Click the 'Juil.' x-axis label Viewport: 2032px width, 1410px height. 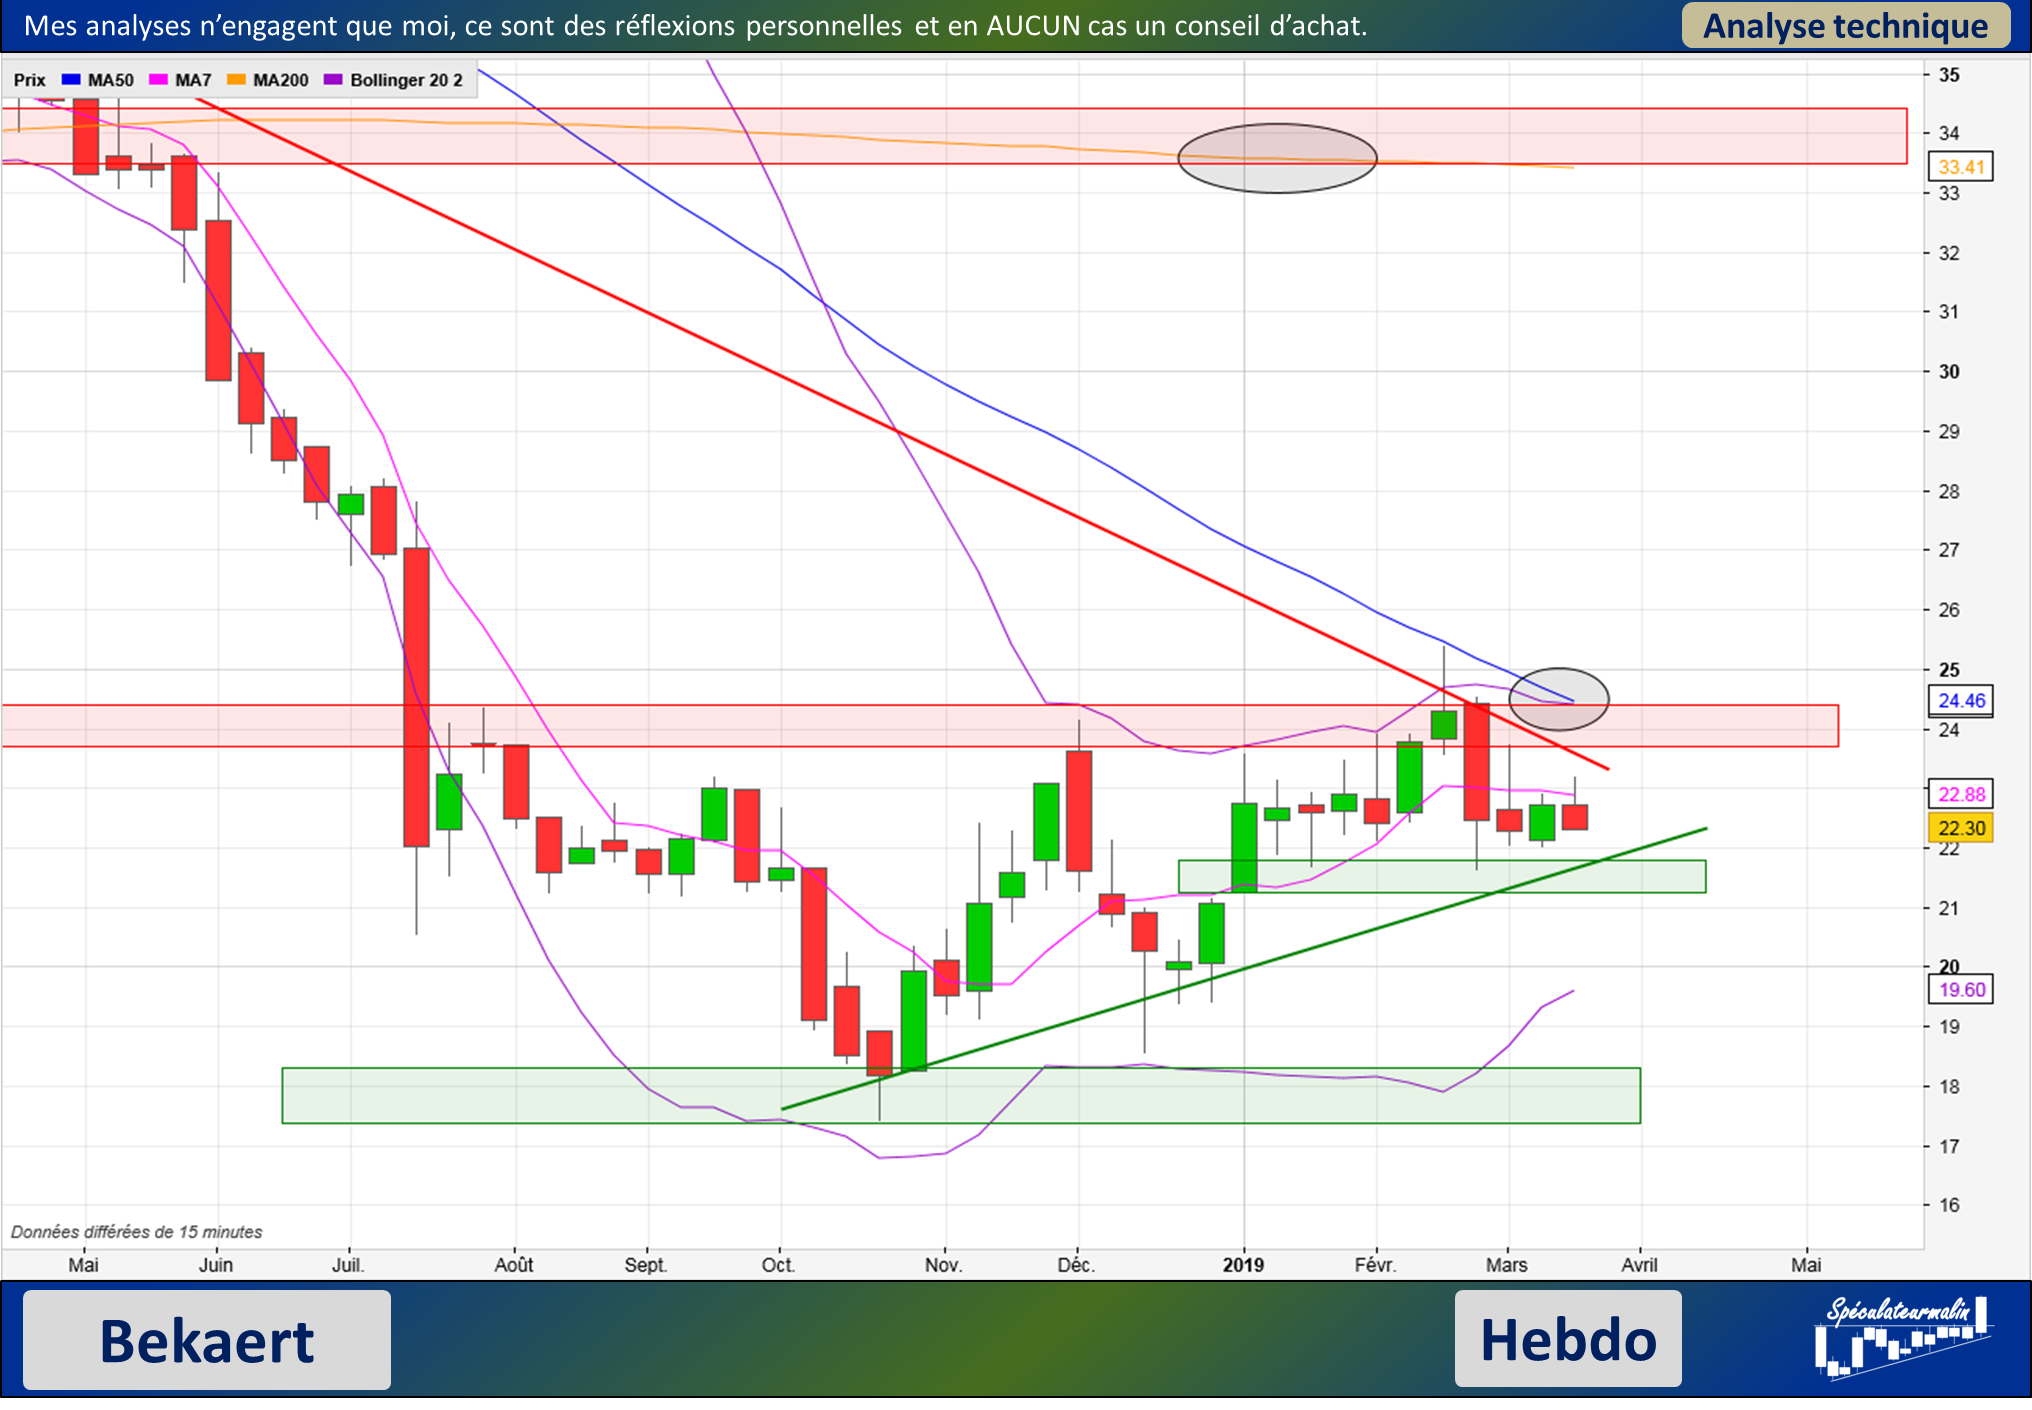pos(348,1265)
